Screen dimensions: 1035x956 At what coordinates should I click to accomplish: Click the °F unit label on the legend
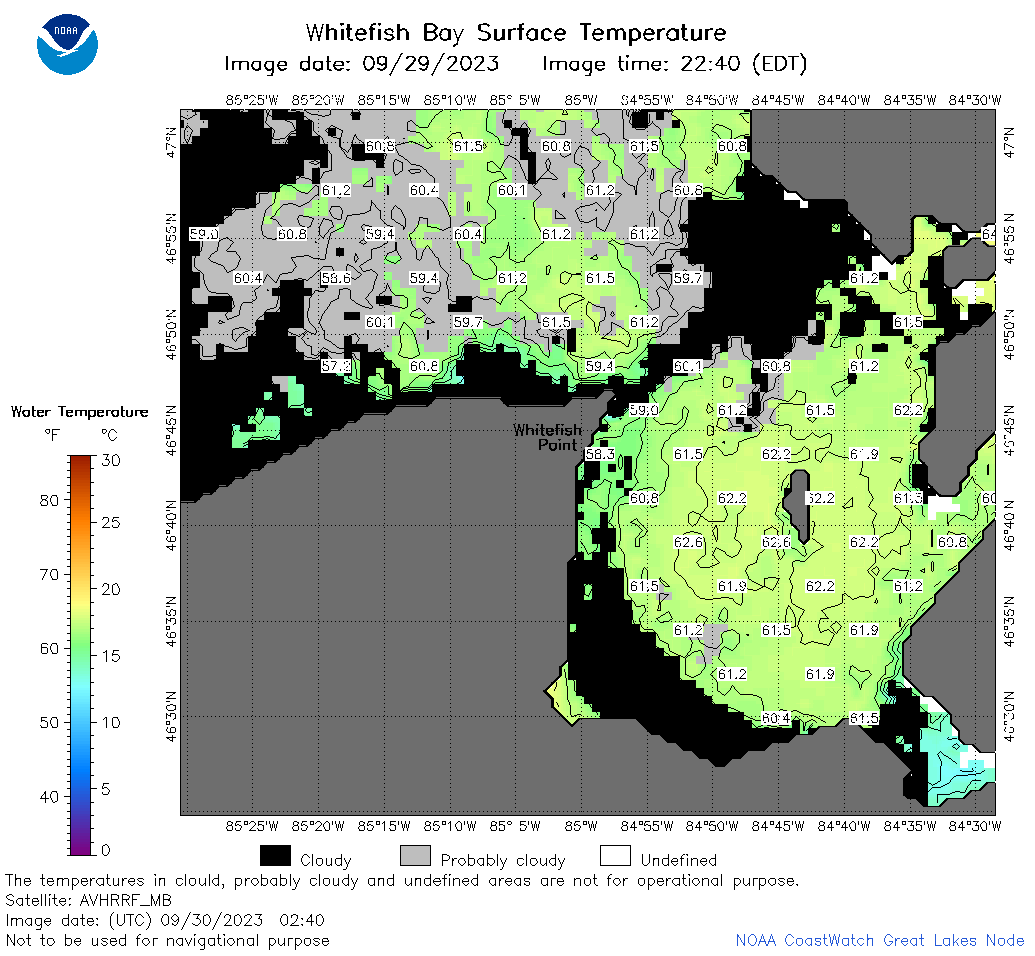pos(52,435)
